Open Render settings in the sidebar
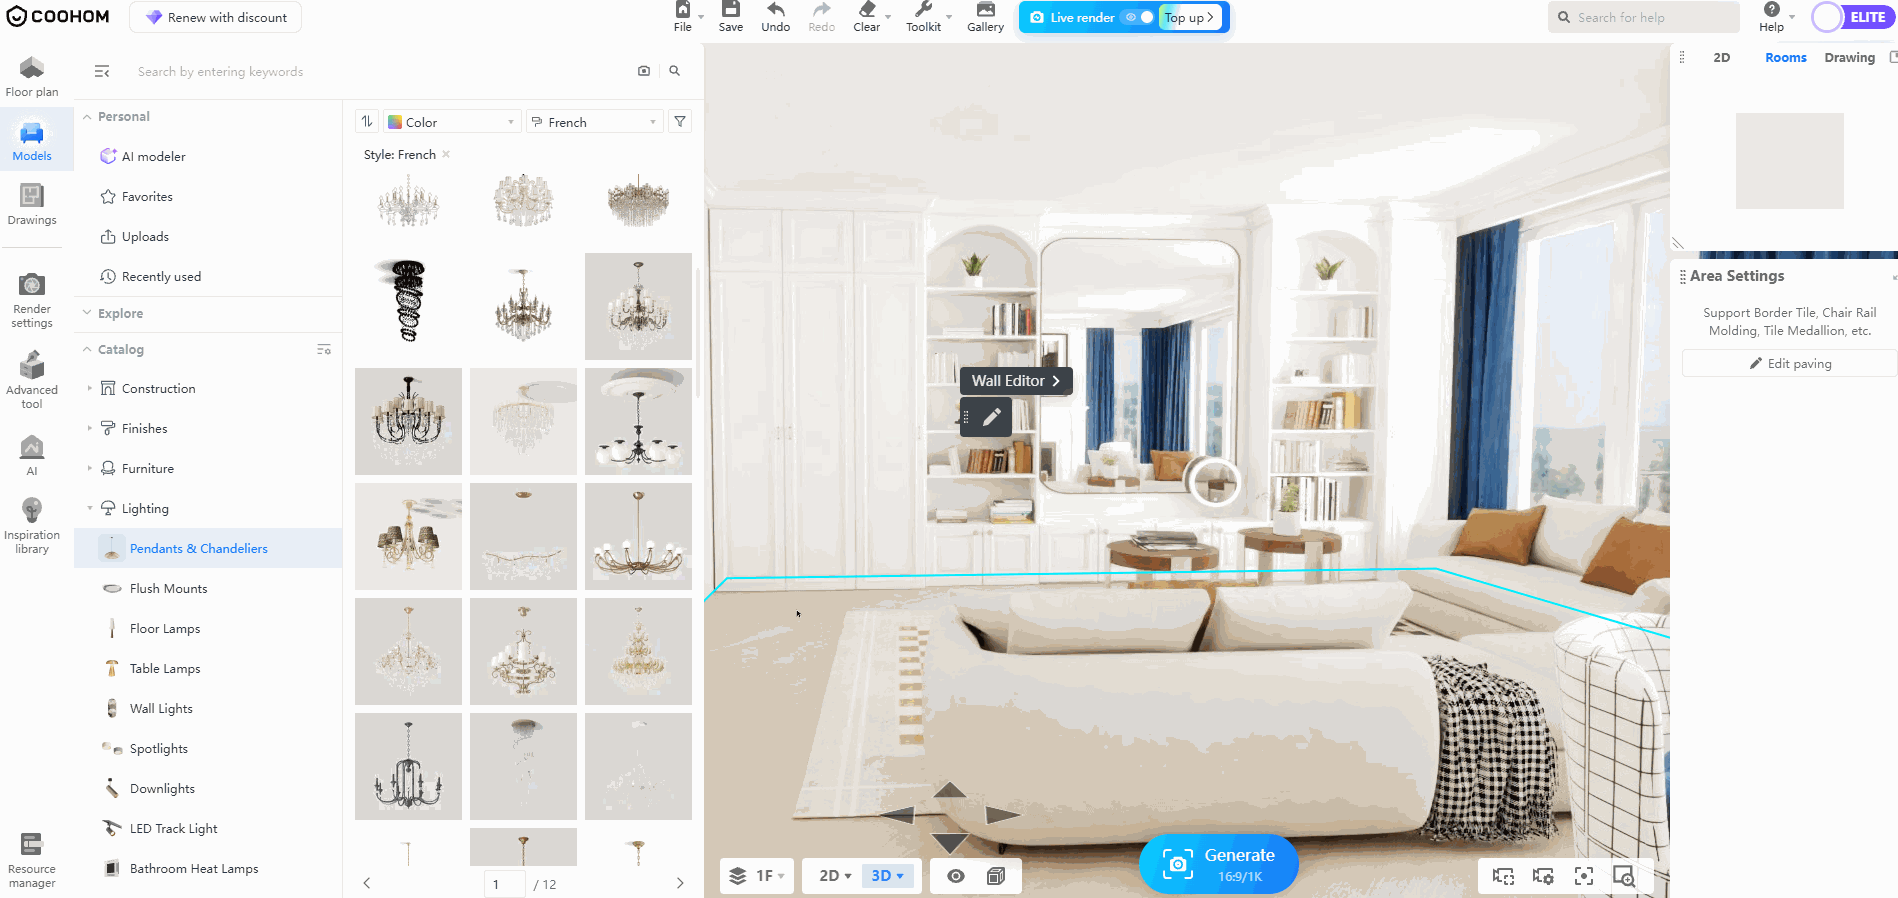This screenshot has width=1898, height=898. click(32, 300)
